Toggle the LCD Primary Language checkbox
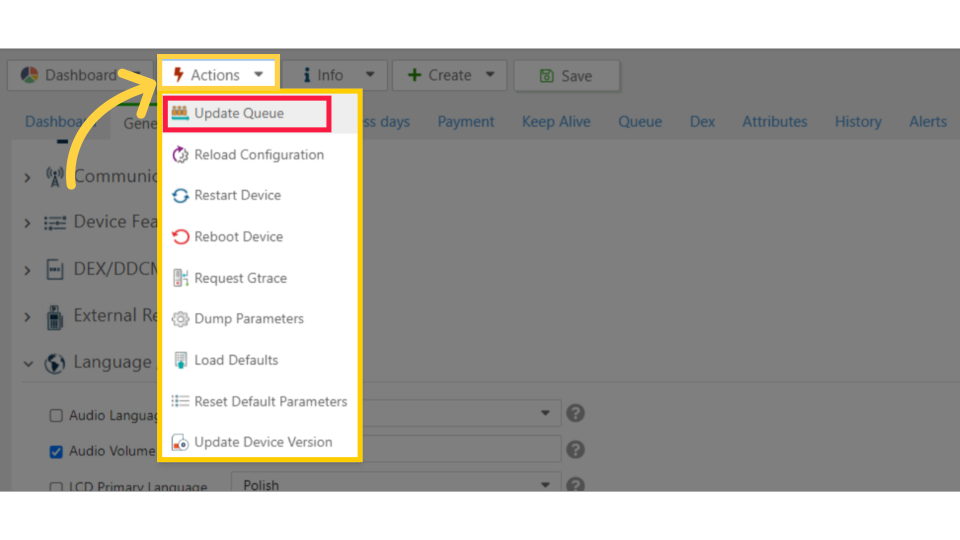Viewport: 960px width, 540px height. (x=56, y=486)
